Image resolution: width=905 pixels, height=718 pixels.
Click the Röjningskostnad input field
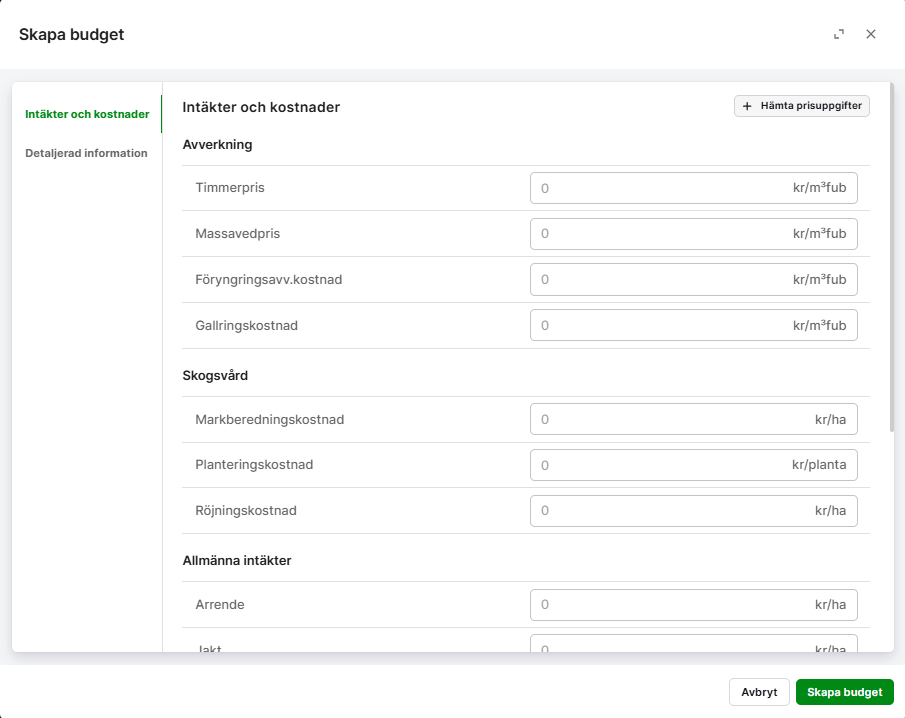660,511
